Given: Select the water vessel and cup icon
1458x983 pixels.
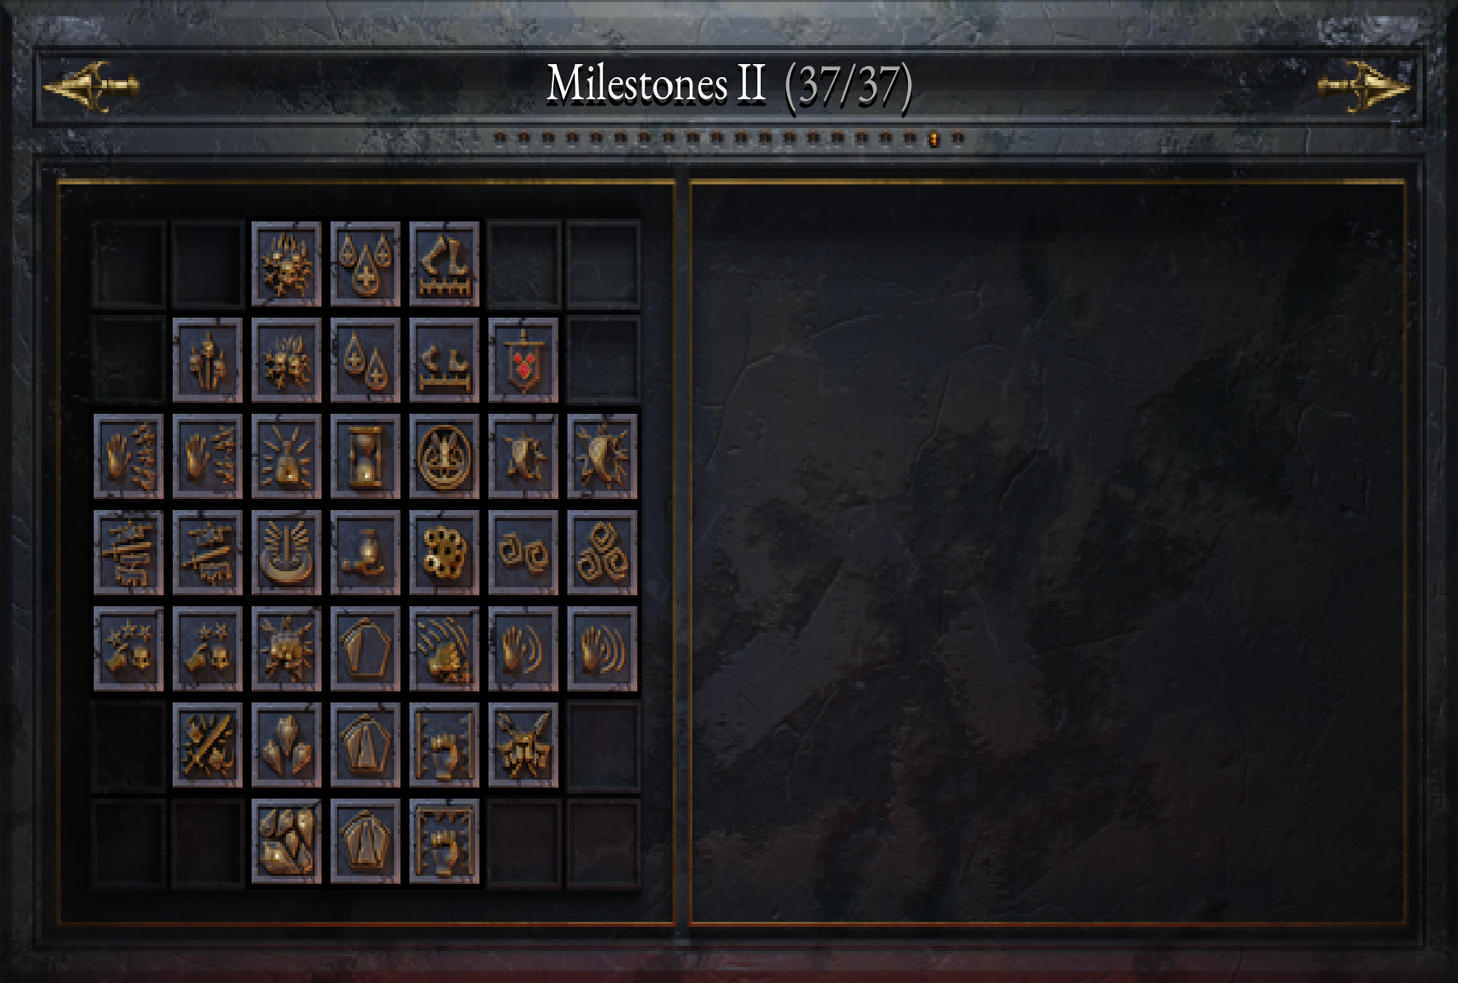Looking at the screenshot, I should coord(365,553).
